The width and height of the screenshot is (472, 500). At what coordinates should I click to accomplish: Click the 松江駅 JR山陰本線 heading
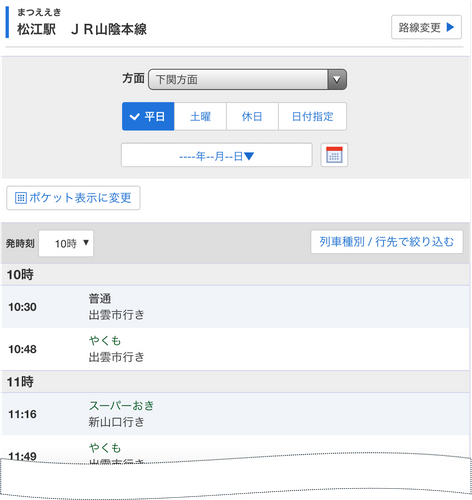[x=82, y=29]
